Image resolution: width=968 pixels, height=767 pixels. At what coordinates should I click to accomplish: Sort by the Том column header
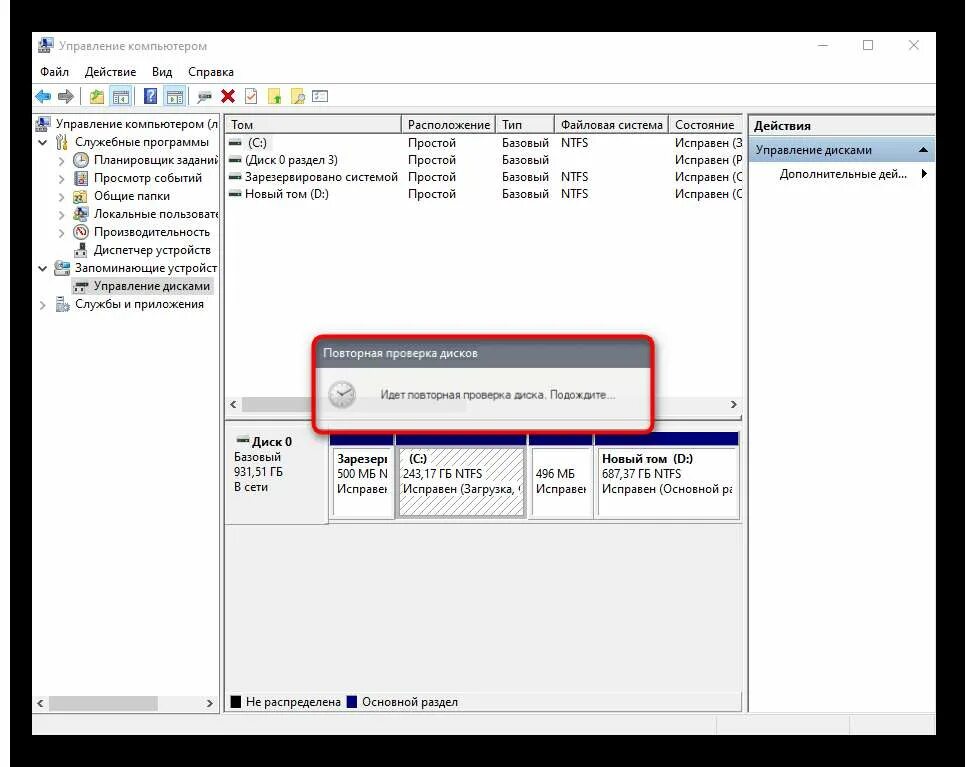point(313,125)
